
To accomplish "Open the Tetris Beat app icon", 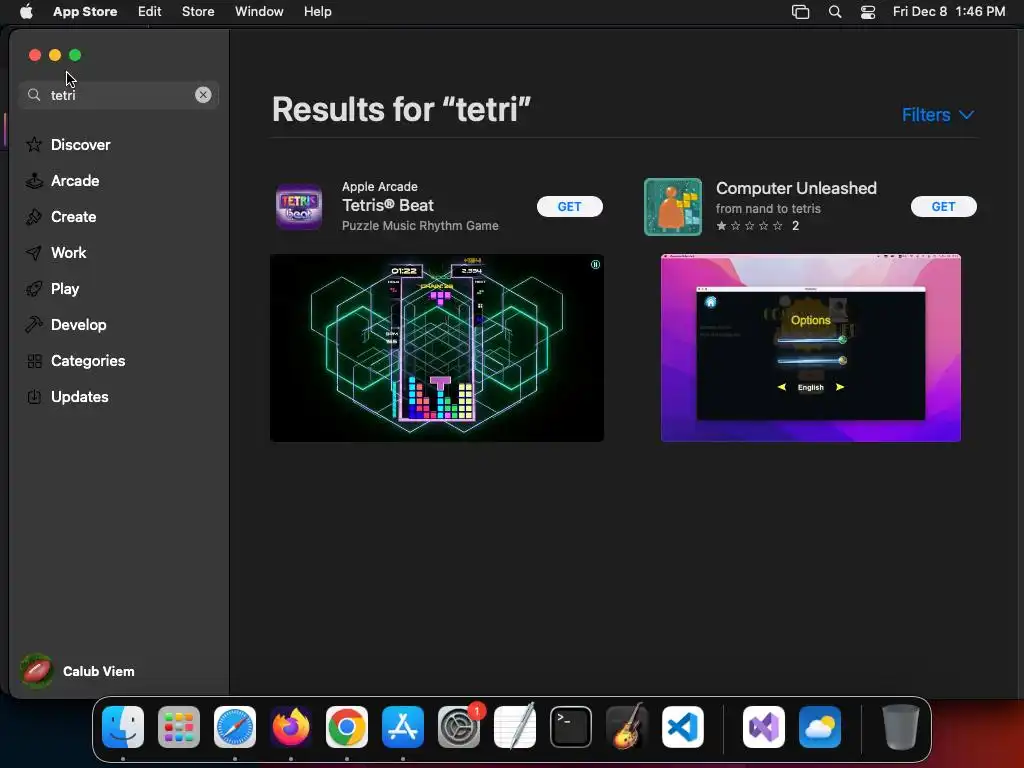I will 298,206.
